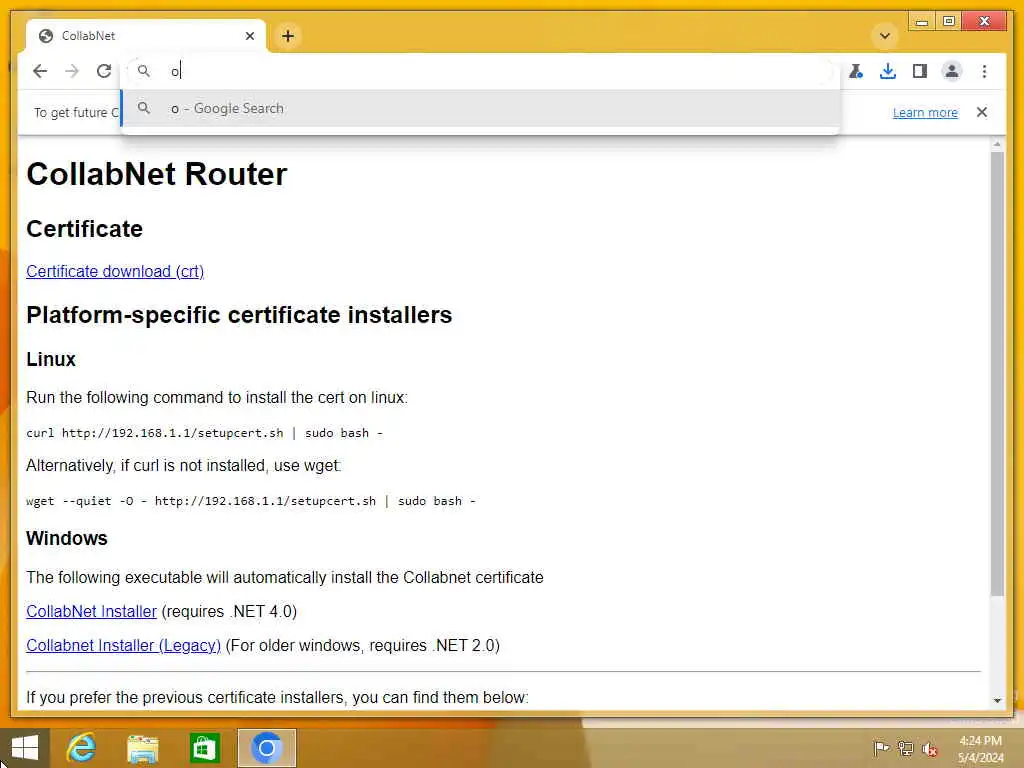This screenshot has height=768, width=1024.
Task: Click the network tray icon
Action: [x=905, y=748]
